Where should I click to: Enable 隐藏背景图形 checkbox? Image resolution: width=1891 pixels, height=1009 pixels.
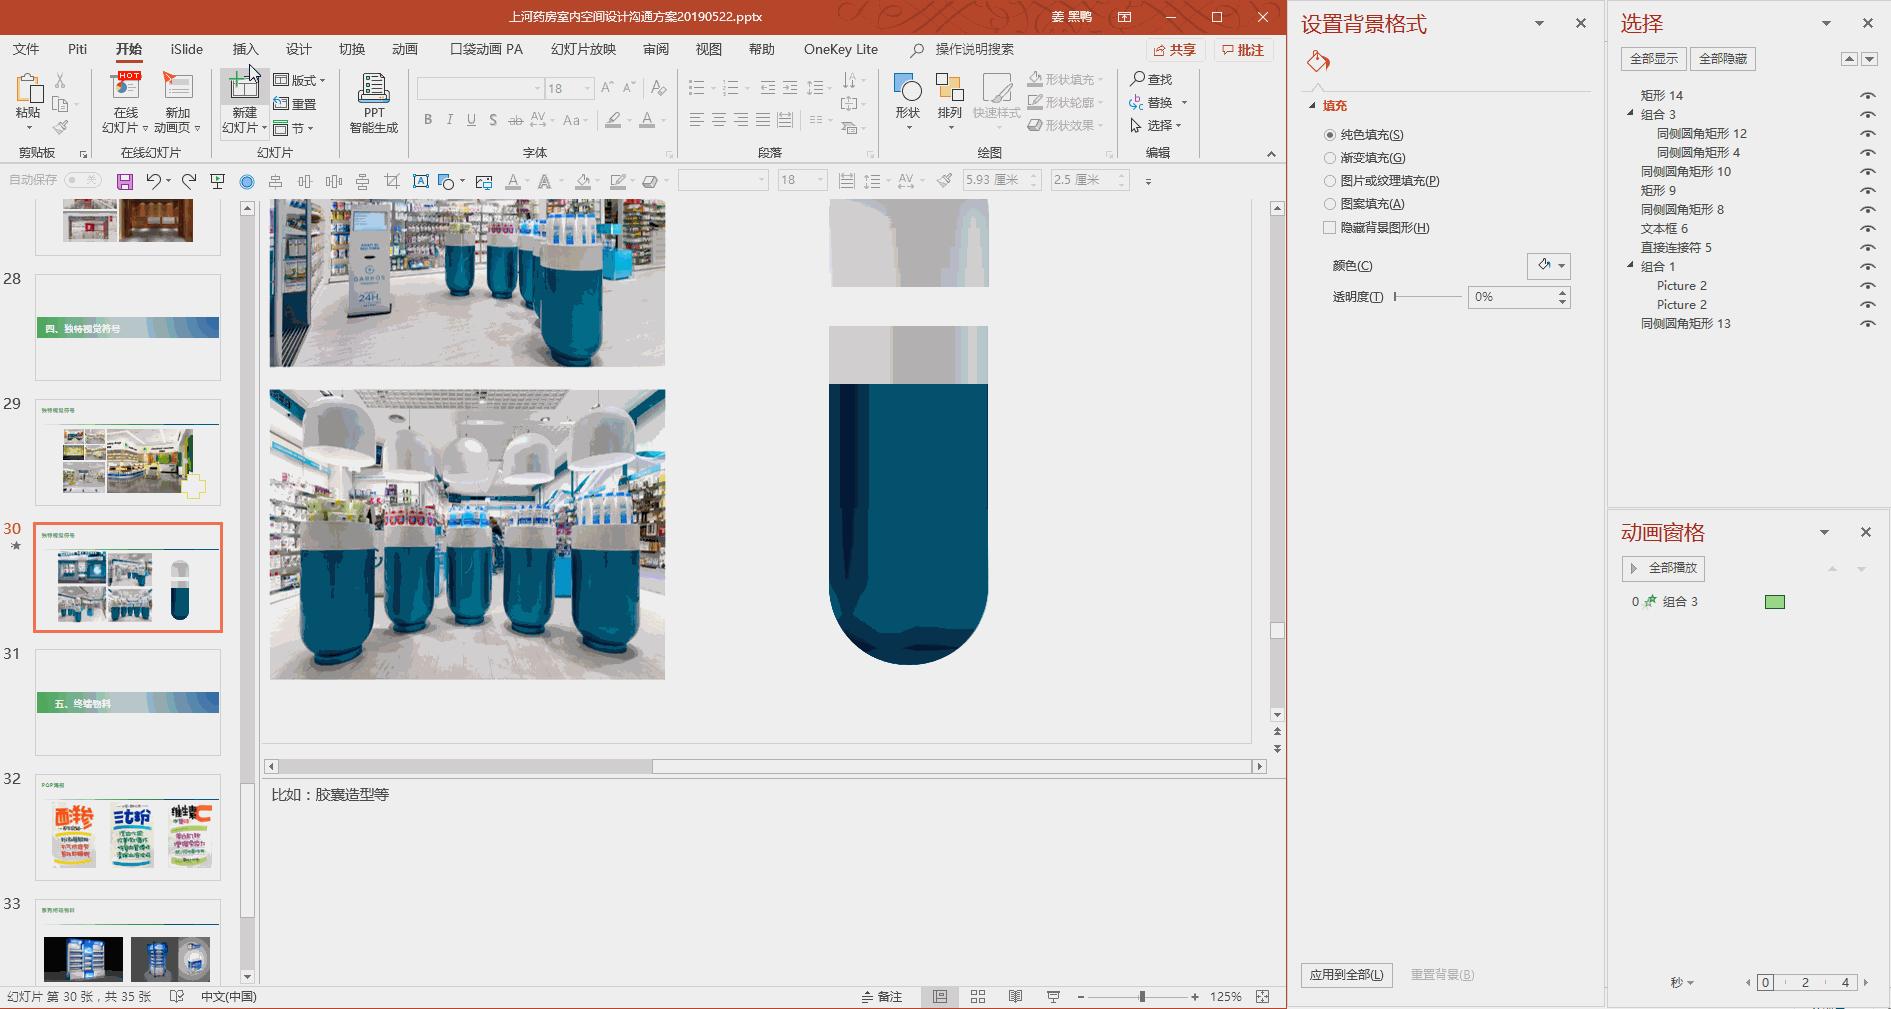pos(1330,228)
